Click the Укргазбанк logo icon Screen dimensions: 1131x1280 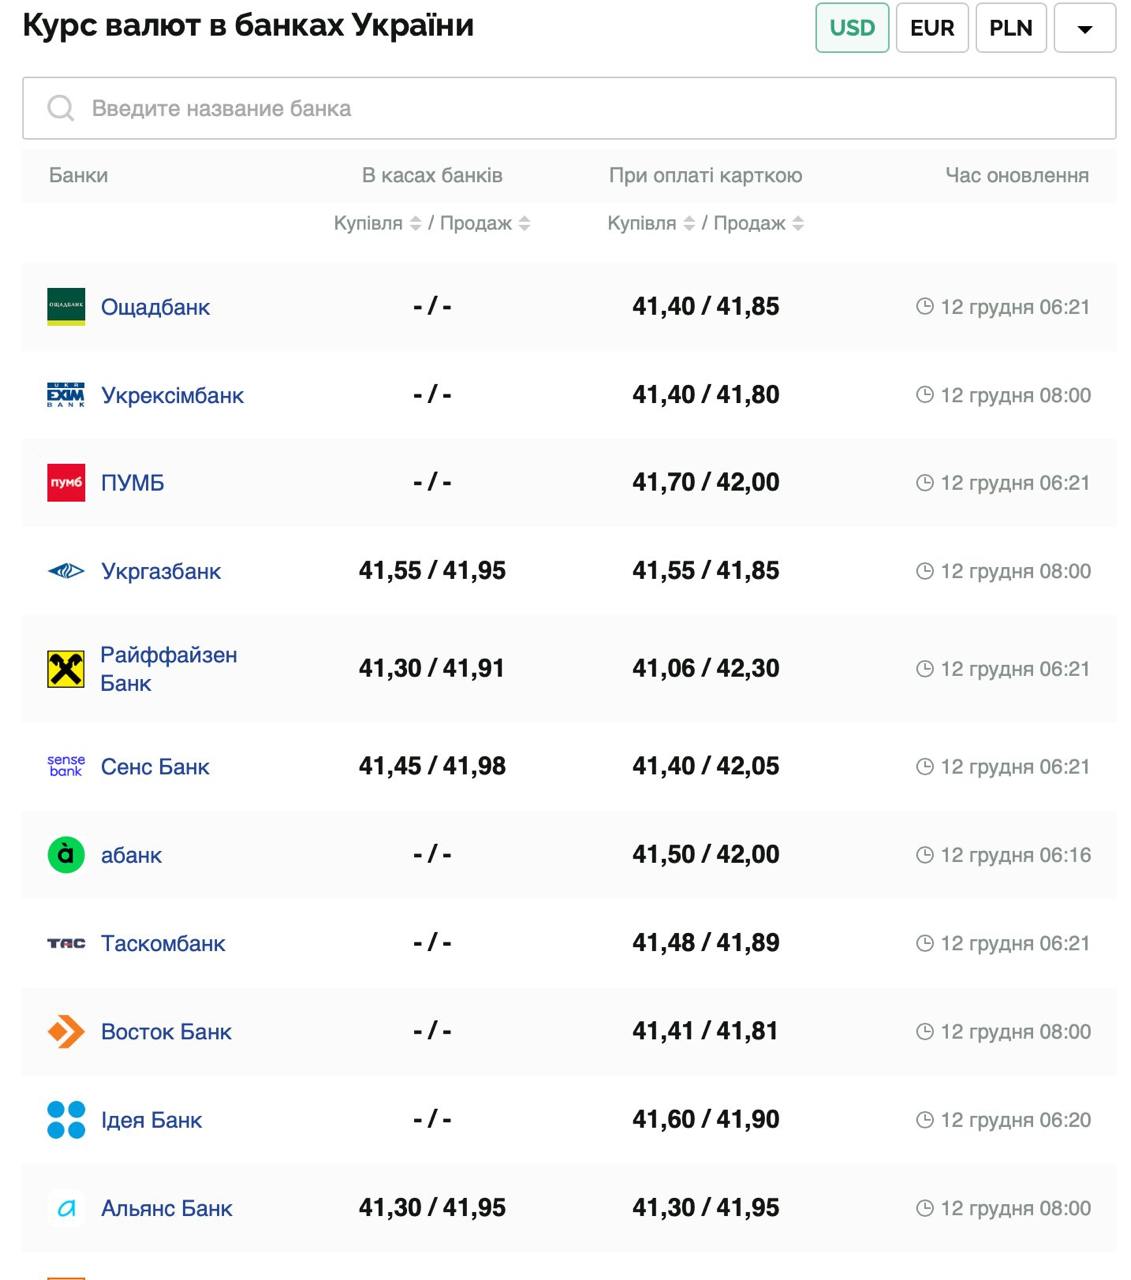[x=66, y=571]
